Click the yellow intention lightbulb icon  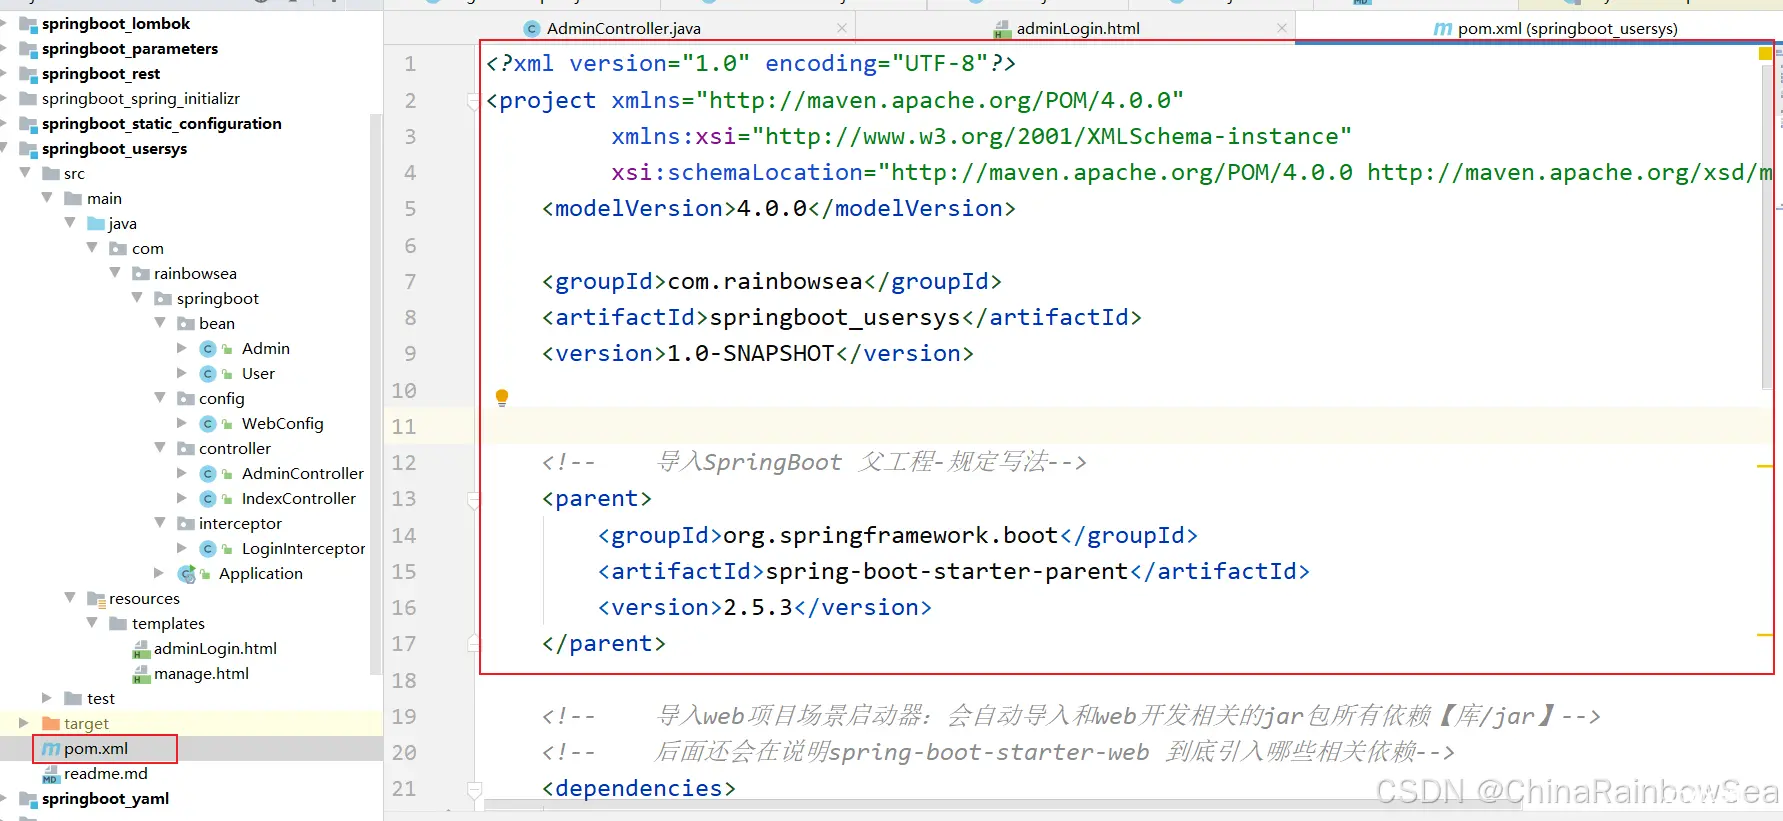(x=502, y=397)
